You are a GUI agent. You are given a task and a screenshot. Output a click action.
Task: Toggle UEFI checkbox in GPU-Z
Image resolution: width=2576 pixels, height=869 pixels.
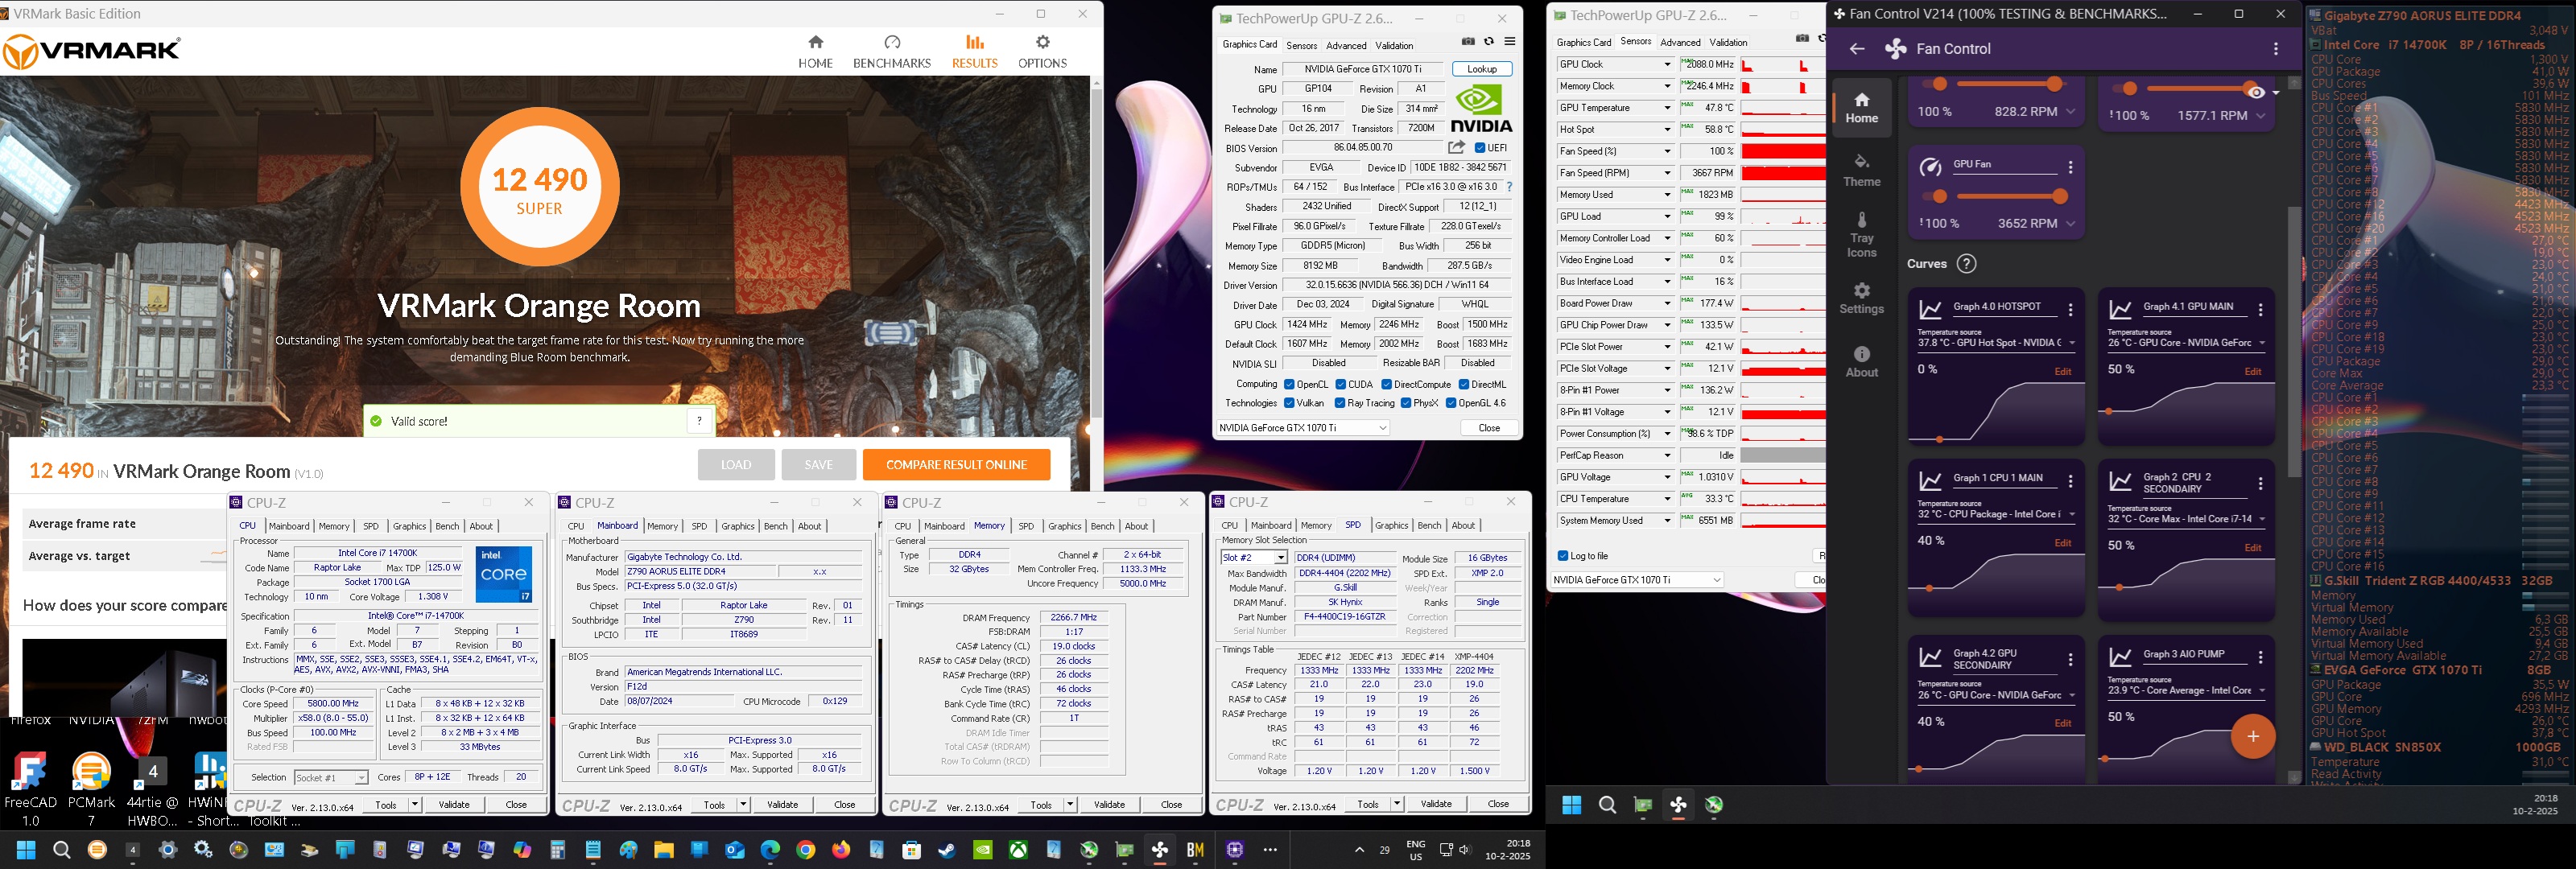coord(1480,148)
